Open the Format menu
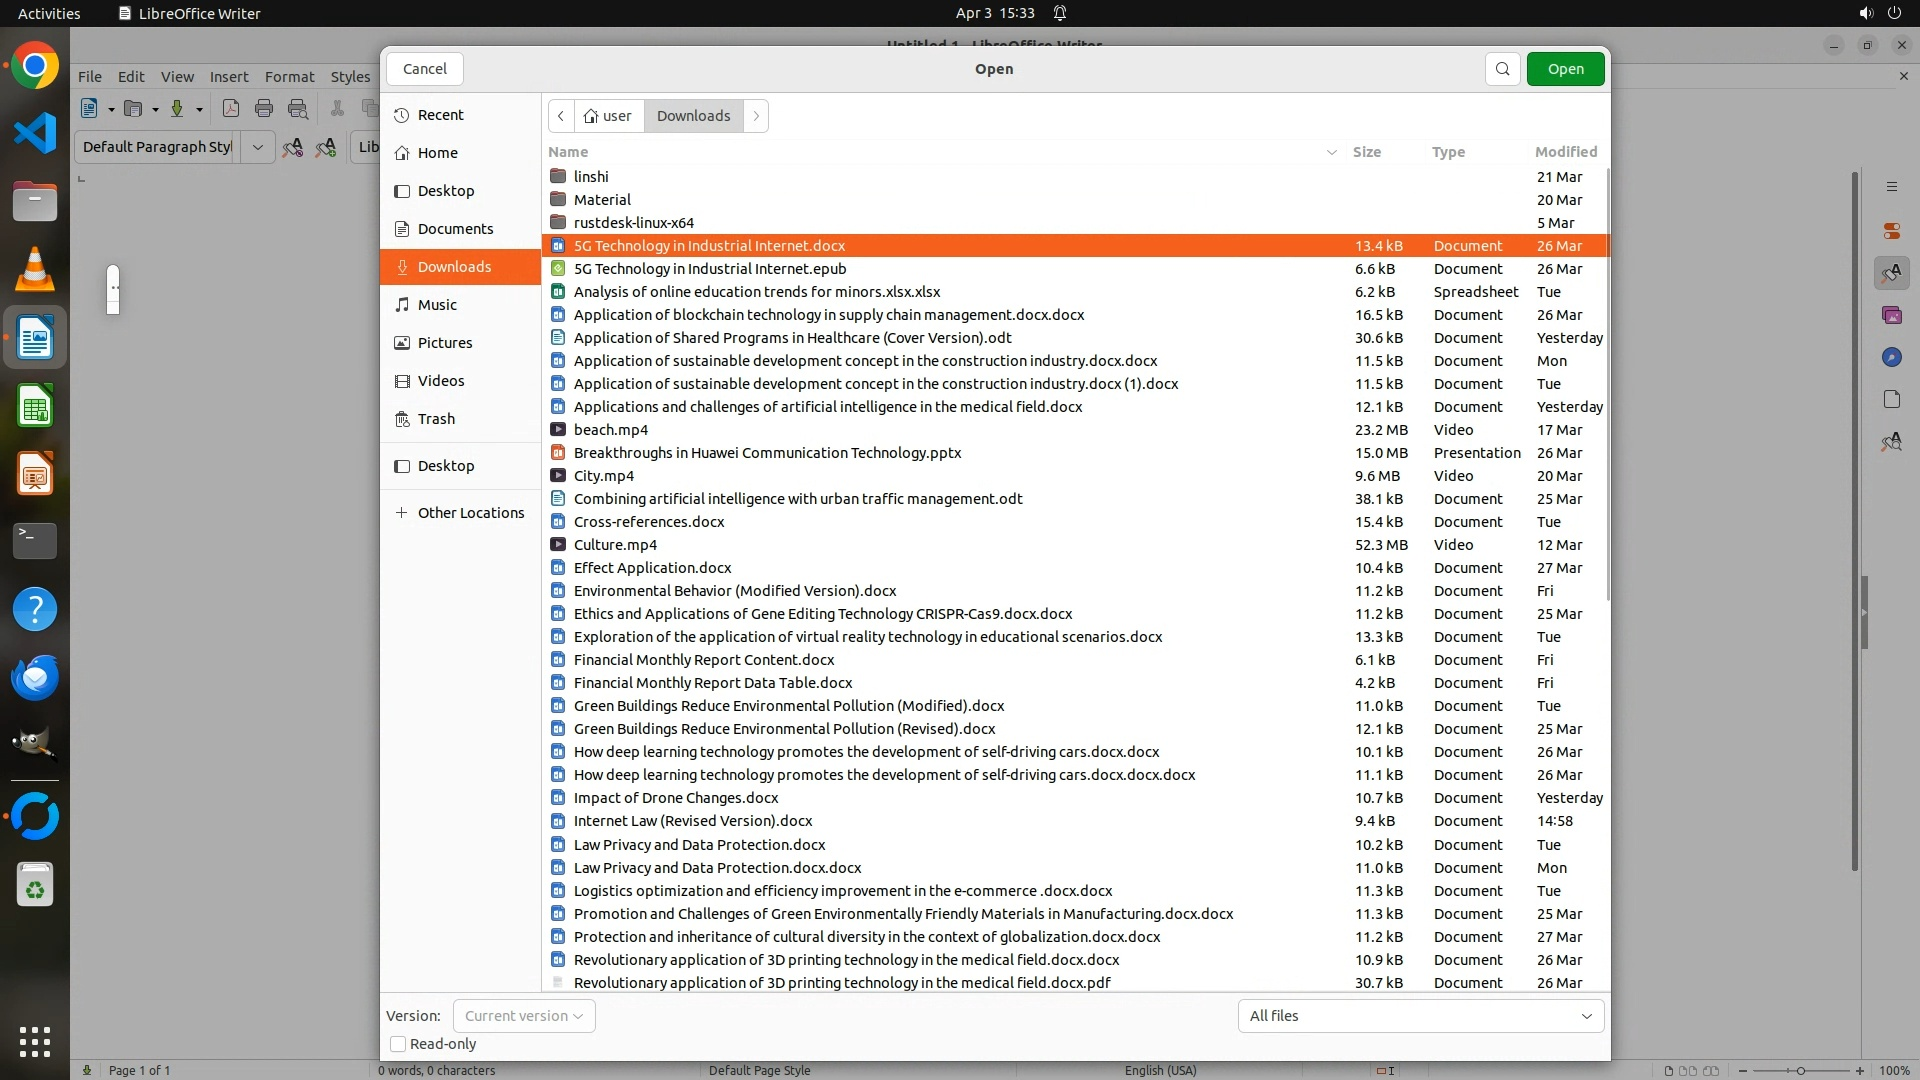Viewport: 1920px width, 1080px height. click(289, 77)
